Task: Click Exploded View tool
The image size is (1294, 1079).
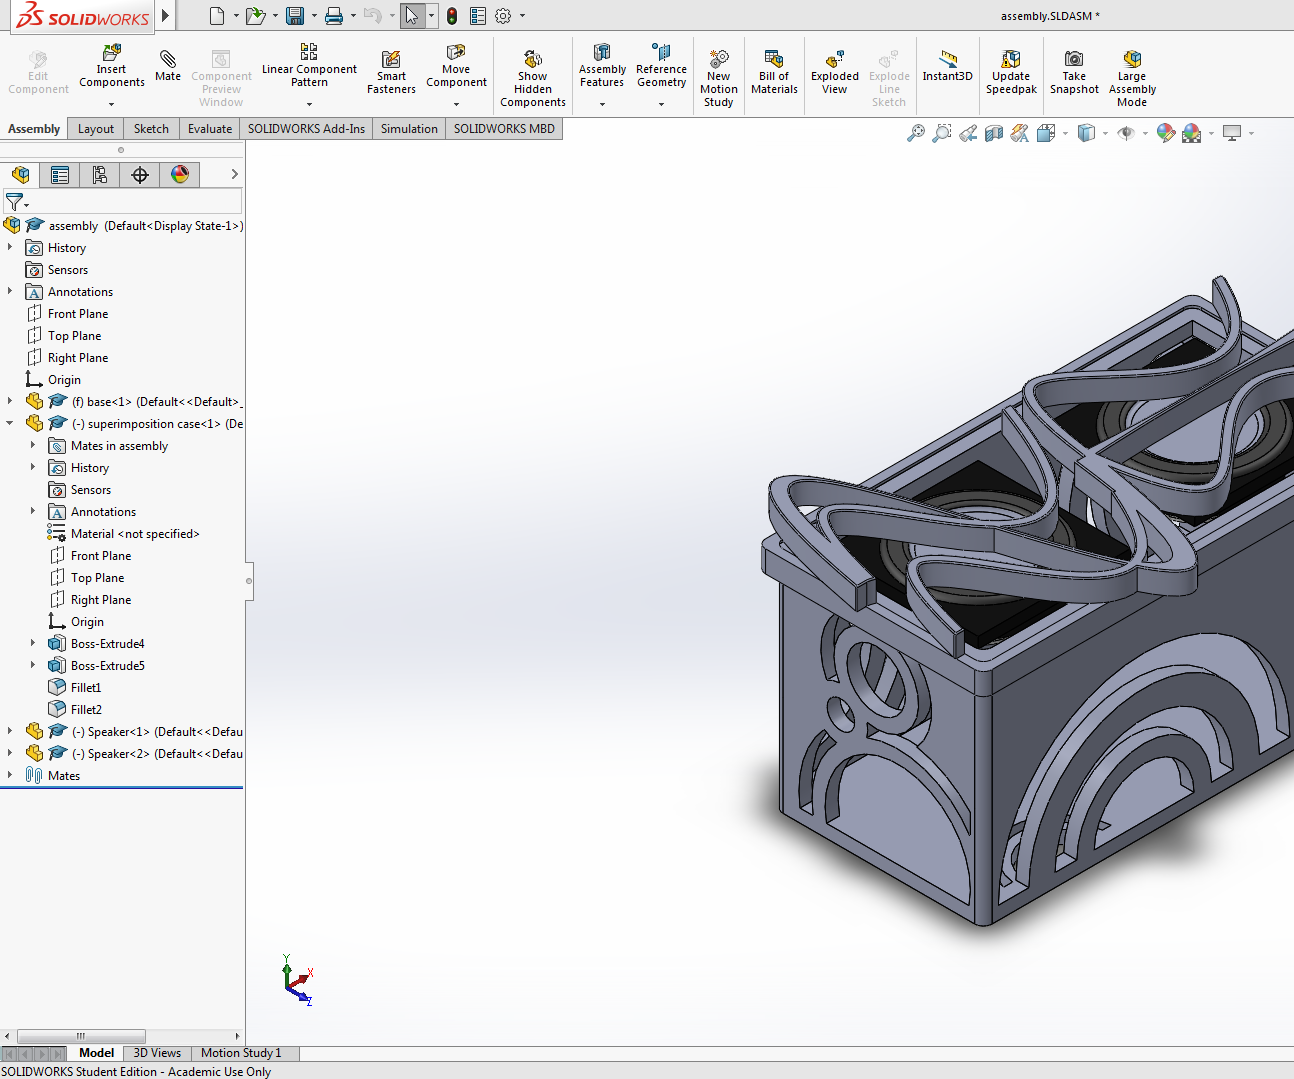Action: point(835,72)
